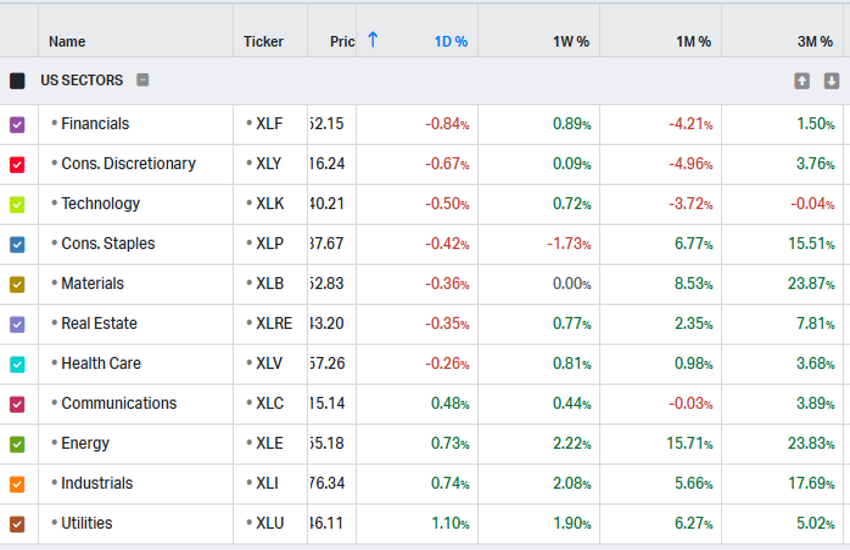
Task: Click the Ticker column header
Action: 263,42
